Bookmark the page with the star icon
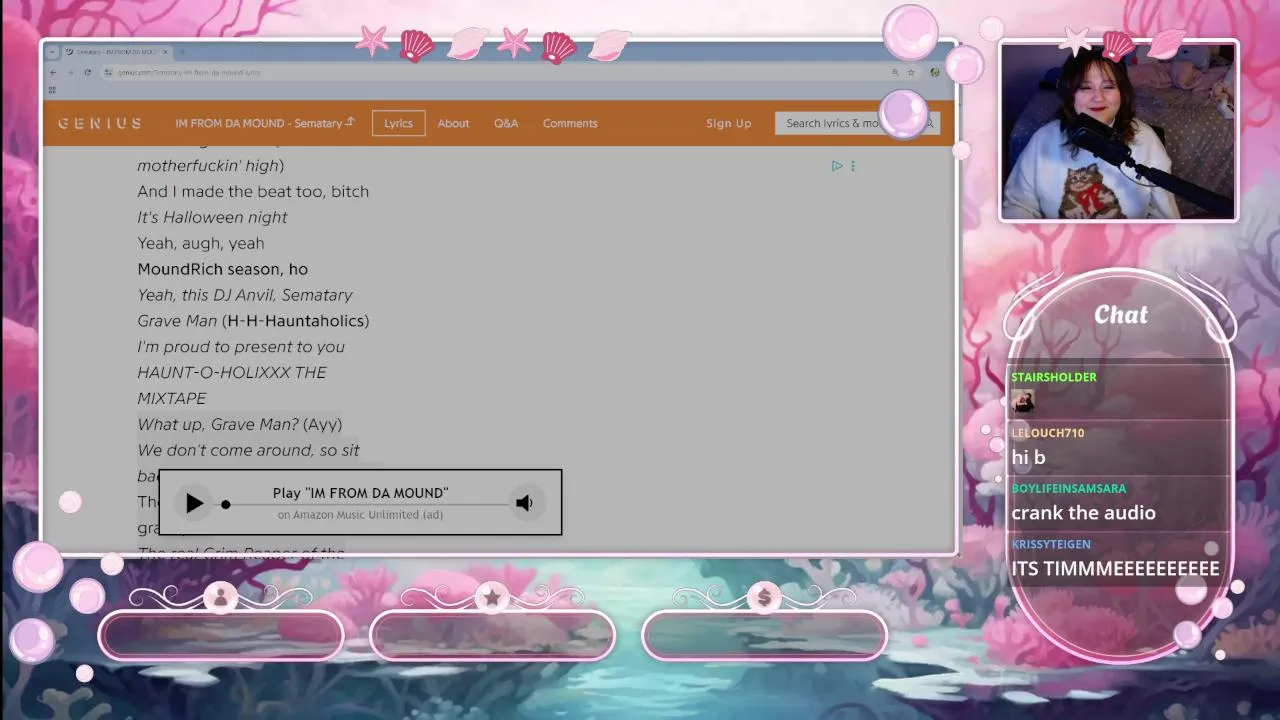1280x720 pixels. click(x=910, y=72)
